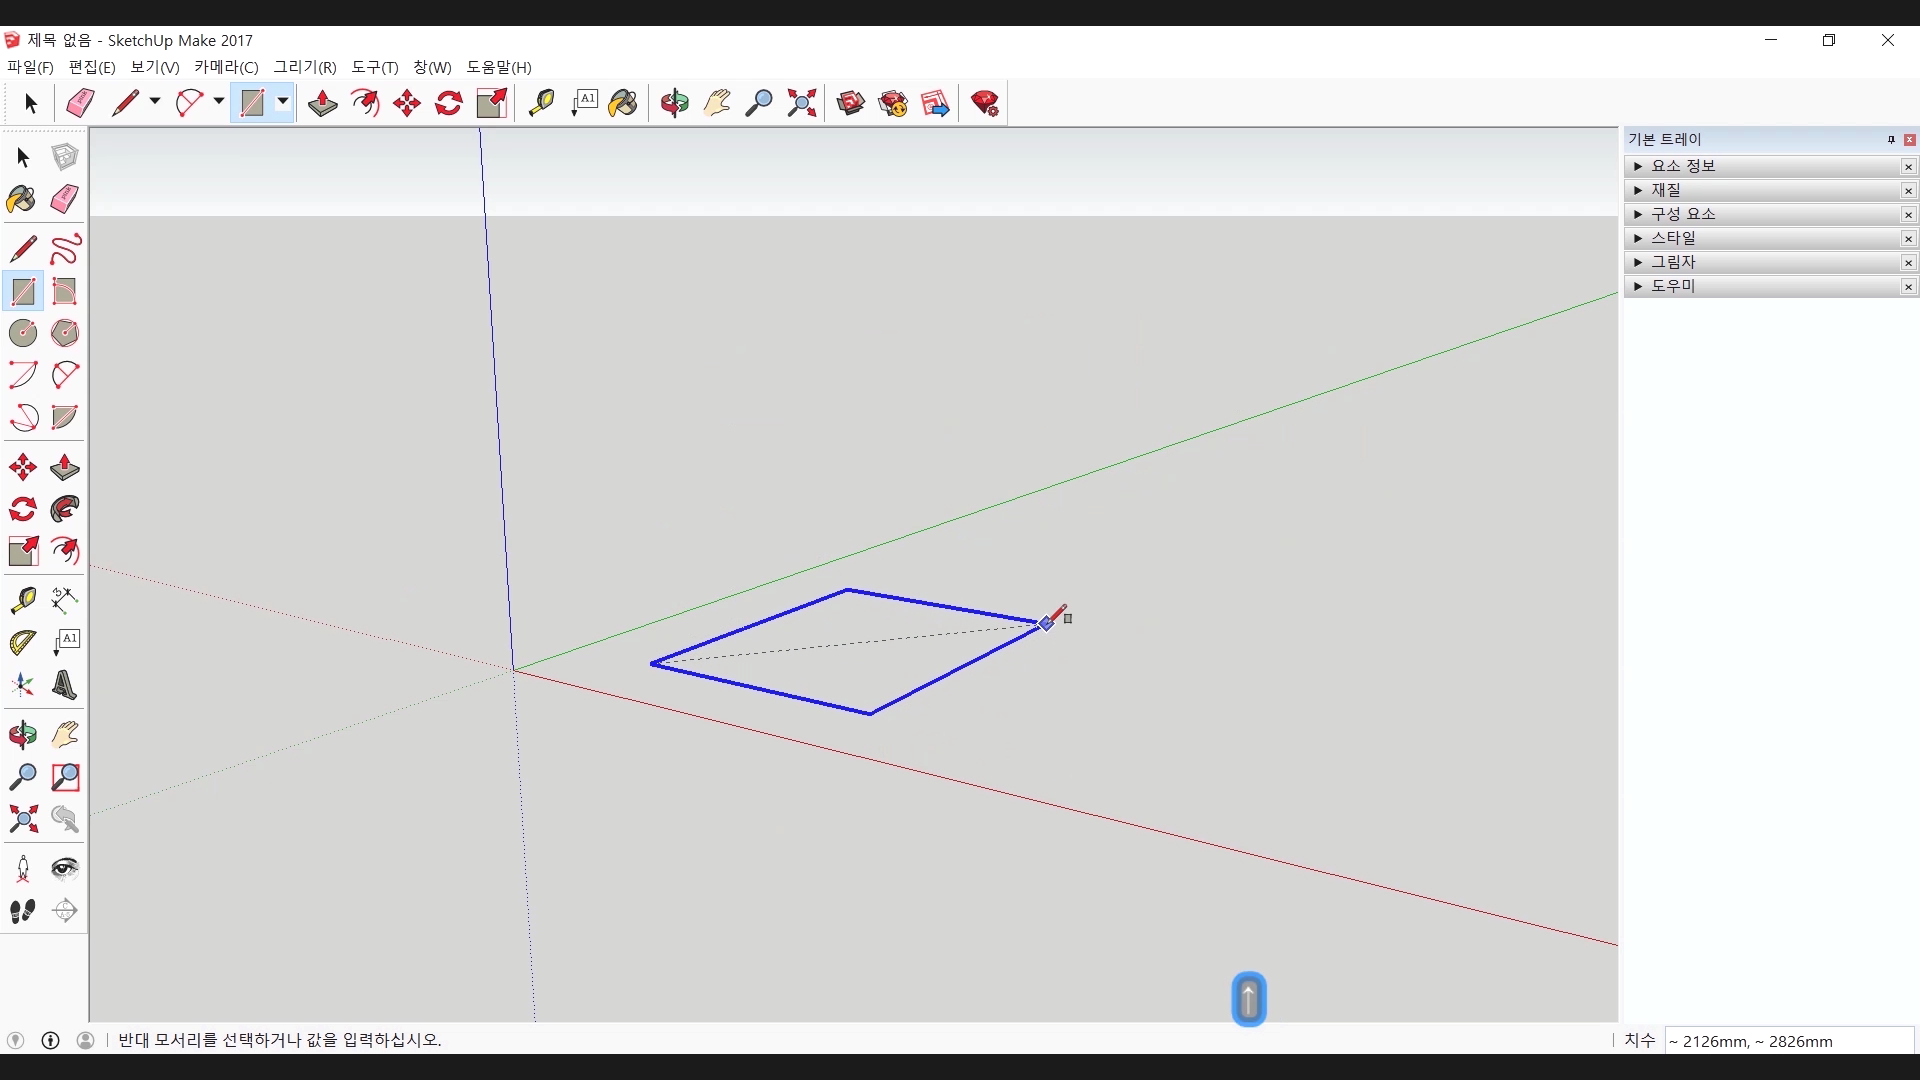The image size is (1920, 1080).
Task: Open the model credits status icon
Action: [51, 1040]
